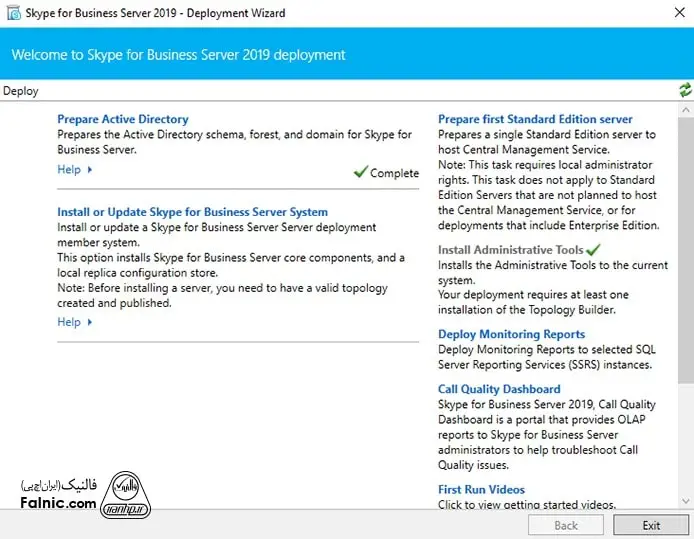Click Help arrow below Install or Update description

[x=90, y=322]
